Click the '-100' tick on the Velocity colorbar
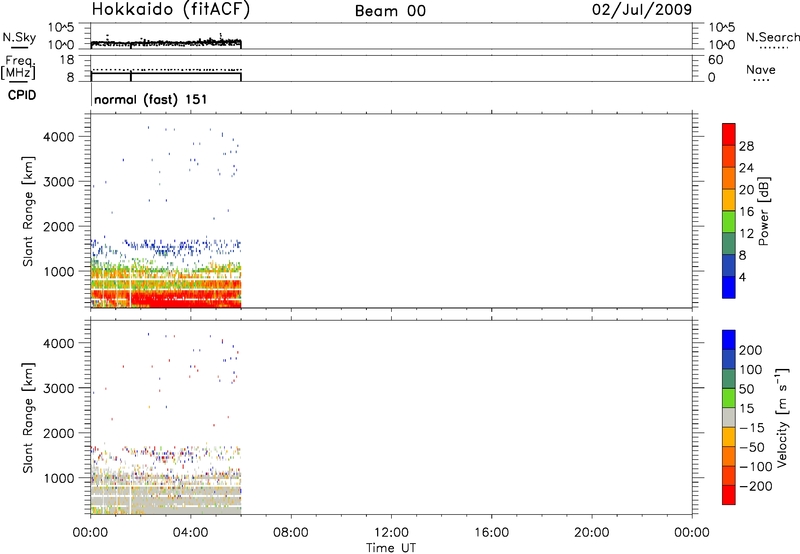 pyautogui.click(x=756, y=467)
